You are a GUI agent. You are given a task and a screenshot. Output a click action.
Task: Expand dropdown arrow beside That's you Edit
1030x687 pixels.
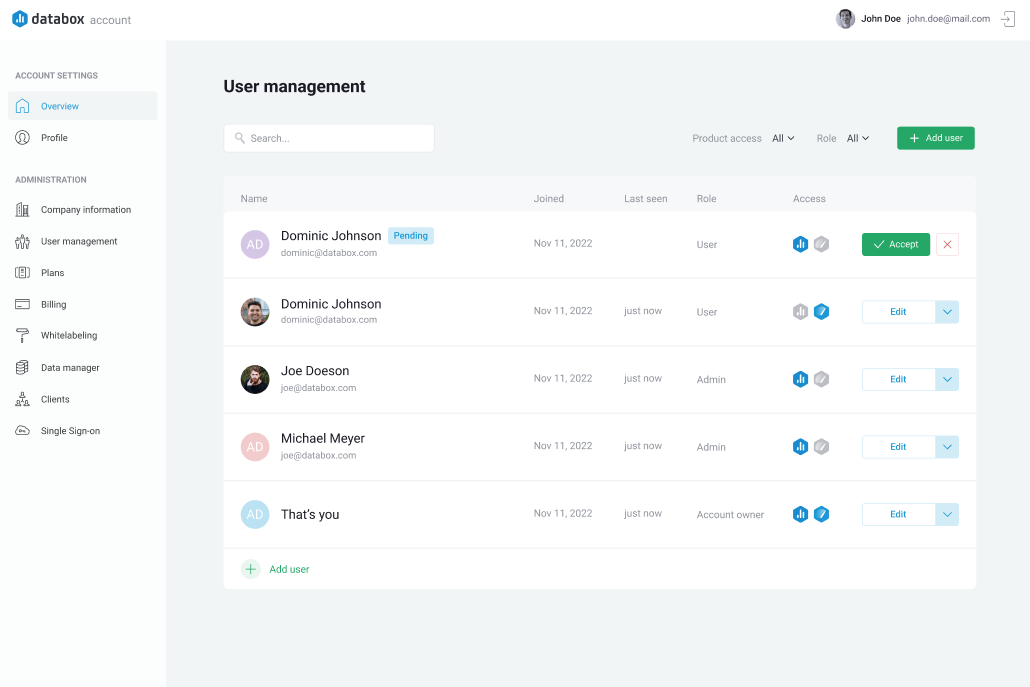pos(947,514)
